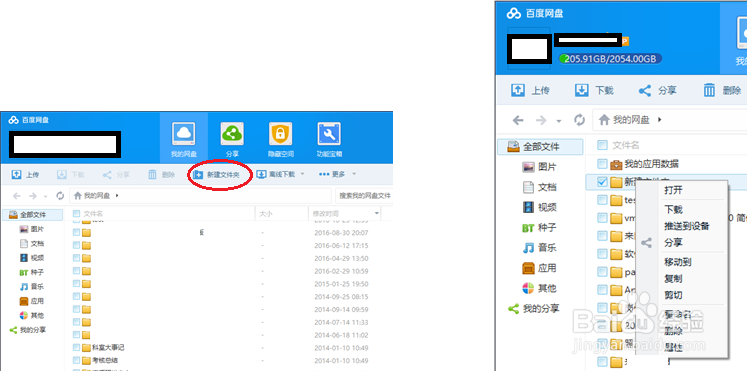The image size is (747, 371).
Task: Open history dropdown beside left window's forward arrow
Action: coord(45,196)
